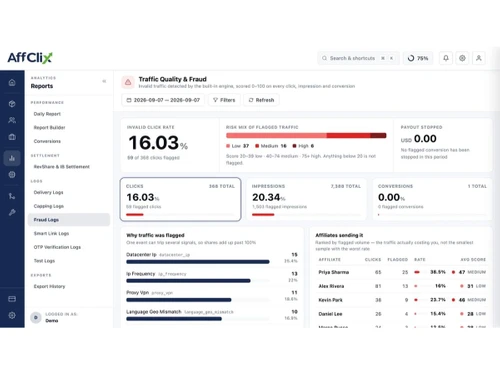Open the wrench tools icon in the sidebar

click(12, 212)
